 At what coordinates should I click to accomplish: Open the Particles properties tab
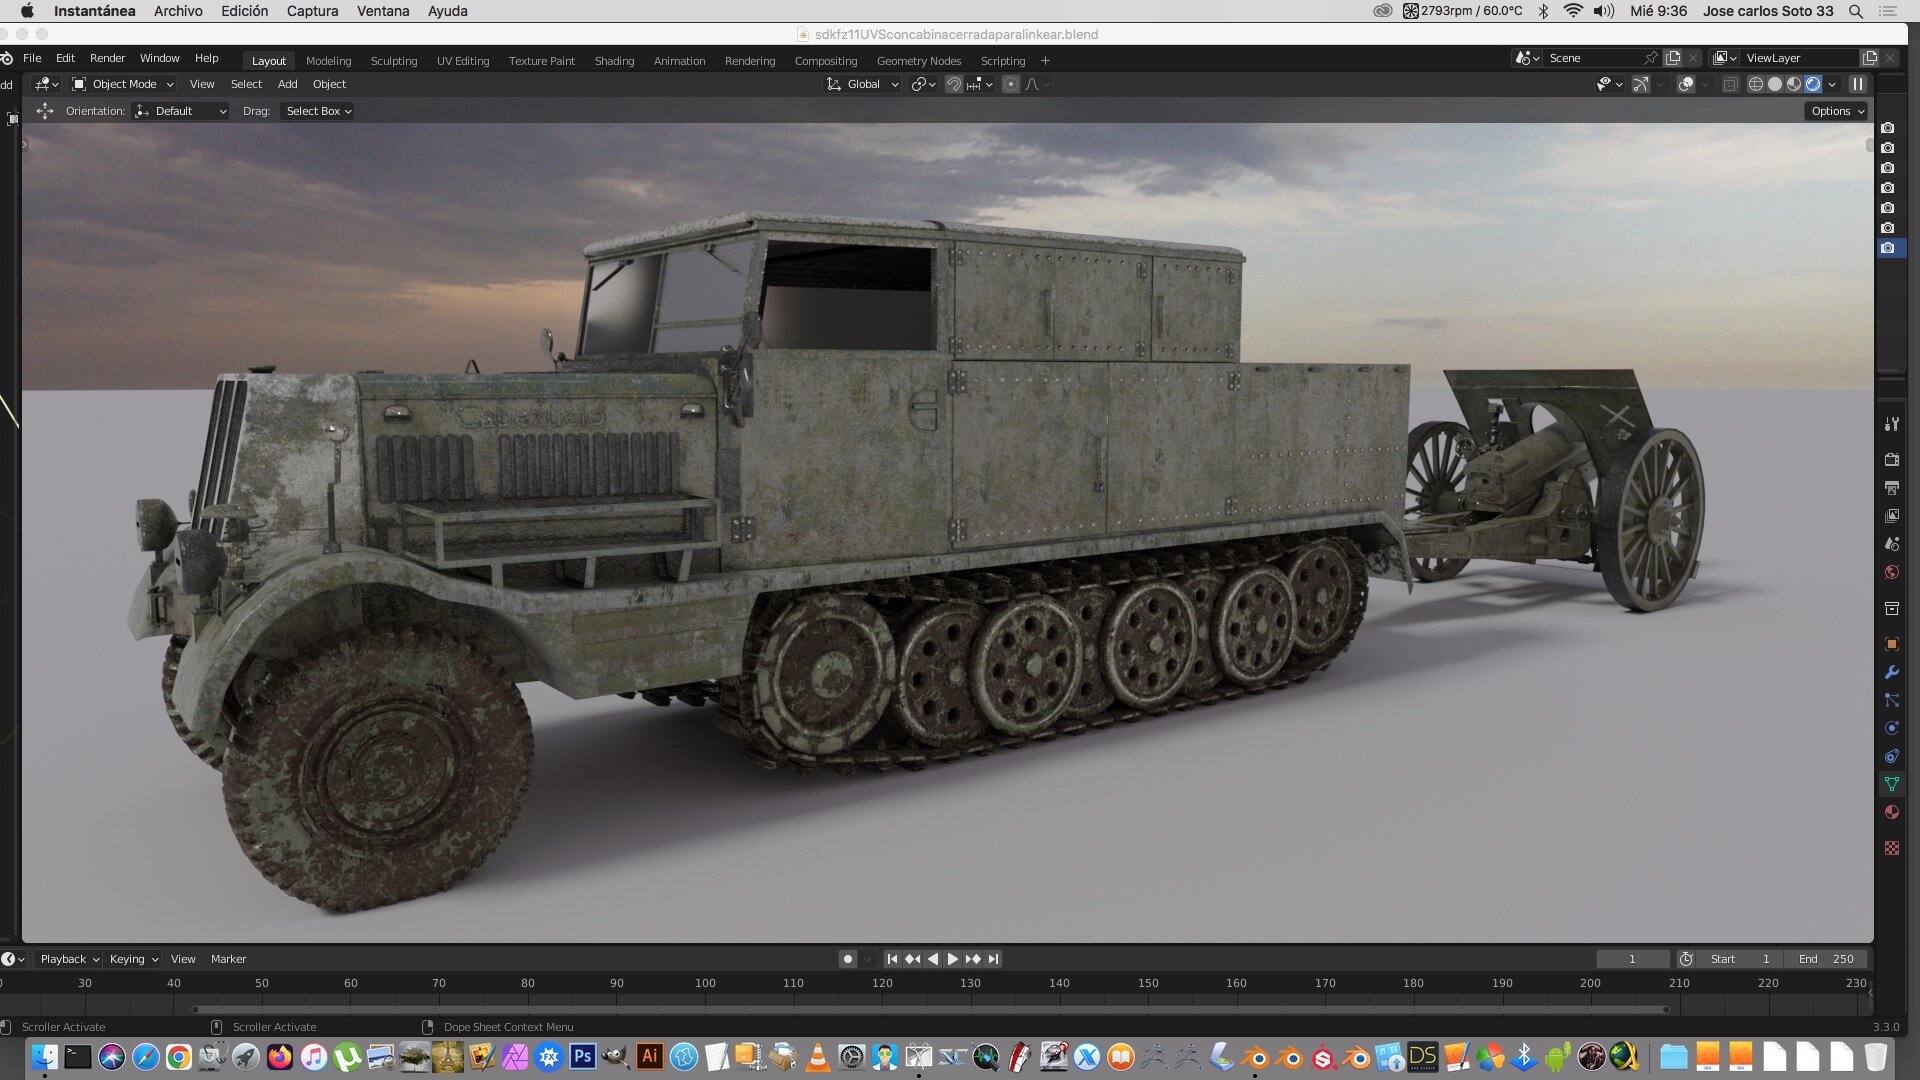tap(1891, 700)
